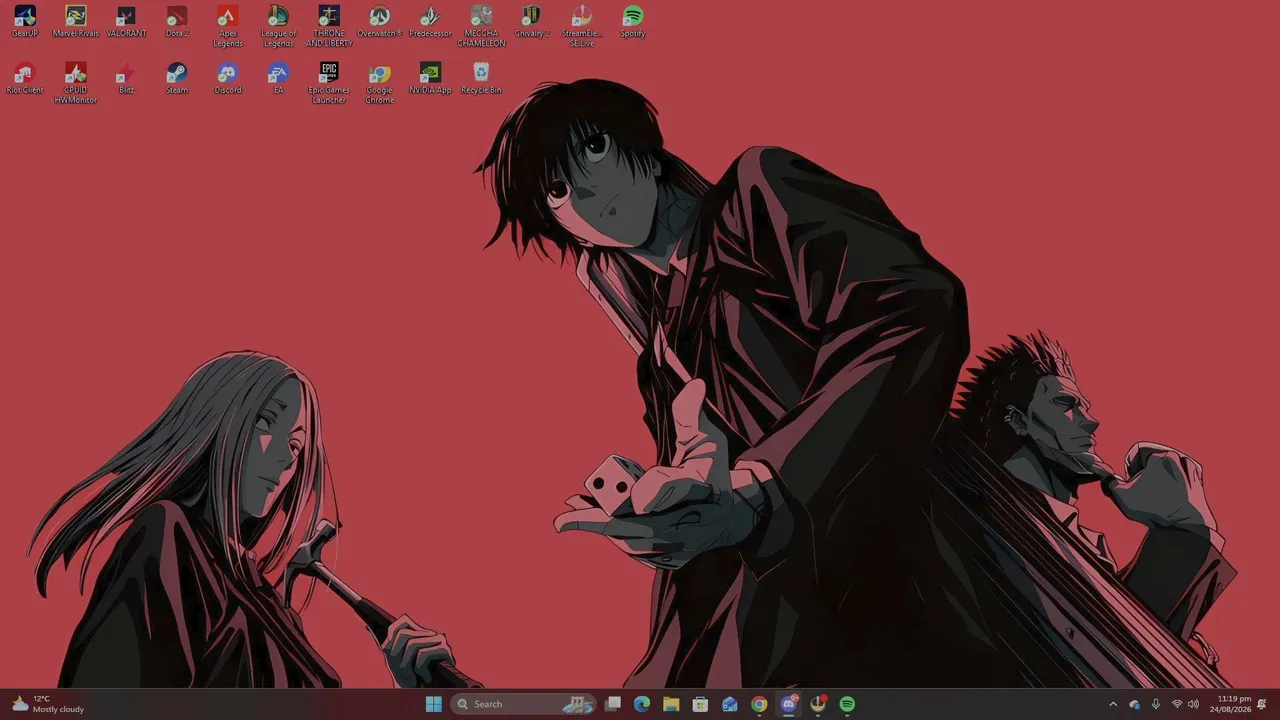Image resolution: width=1280 pixels, height=720 pixels.
Task: Select the EA desktop shortcut
Action: [278, 79]
